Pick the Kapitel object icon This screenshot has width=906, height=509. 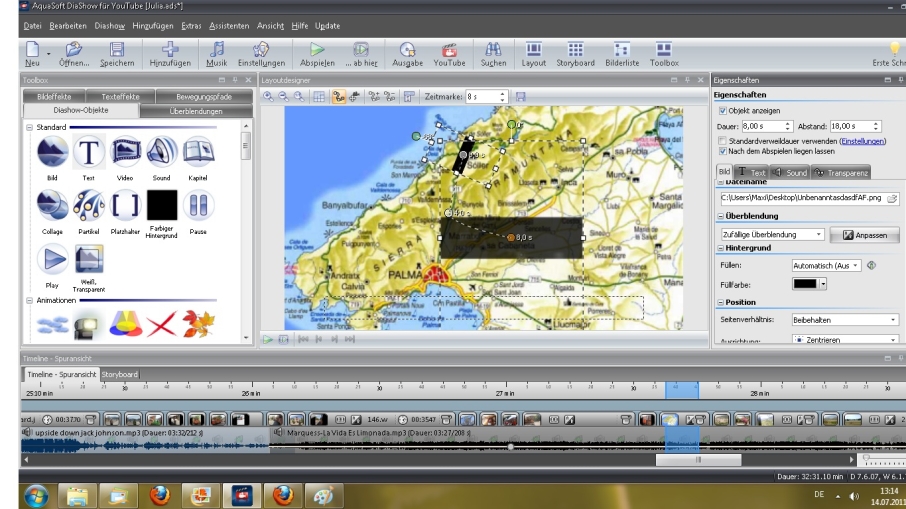point(198,152)
